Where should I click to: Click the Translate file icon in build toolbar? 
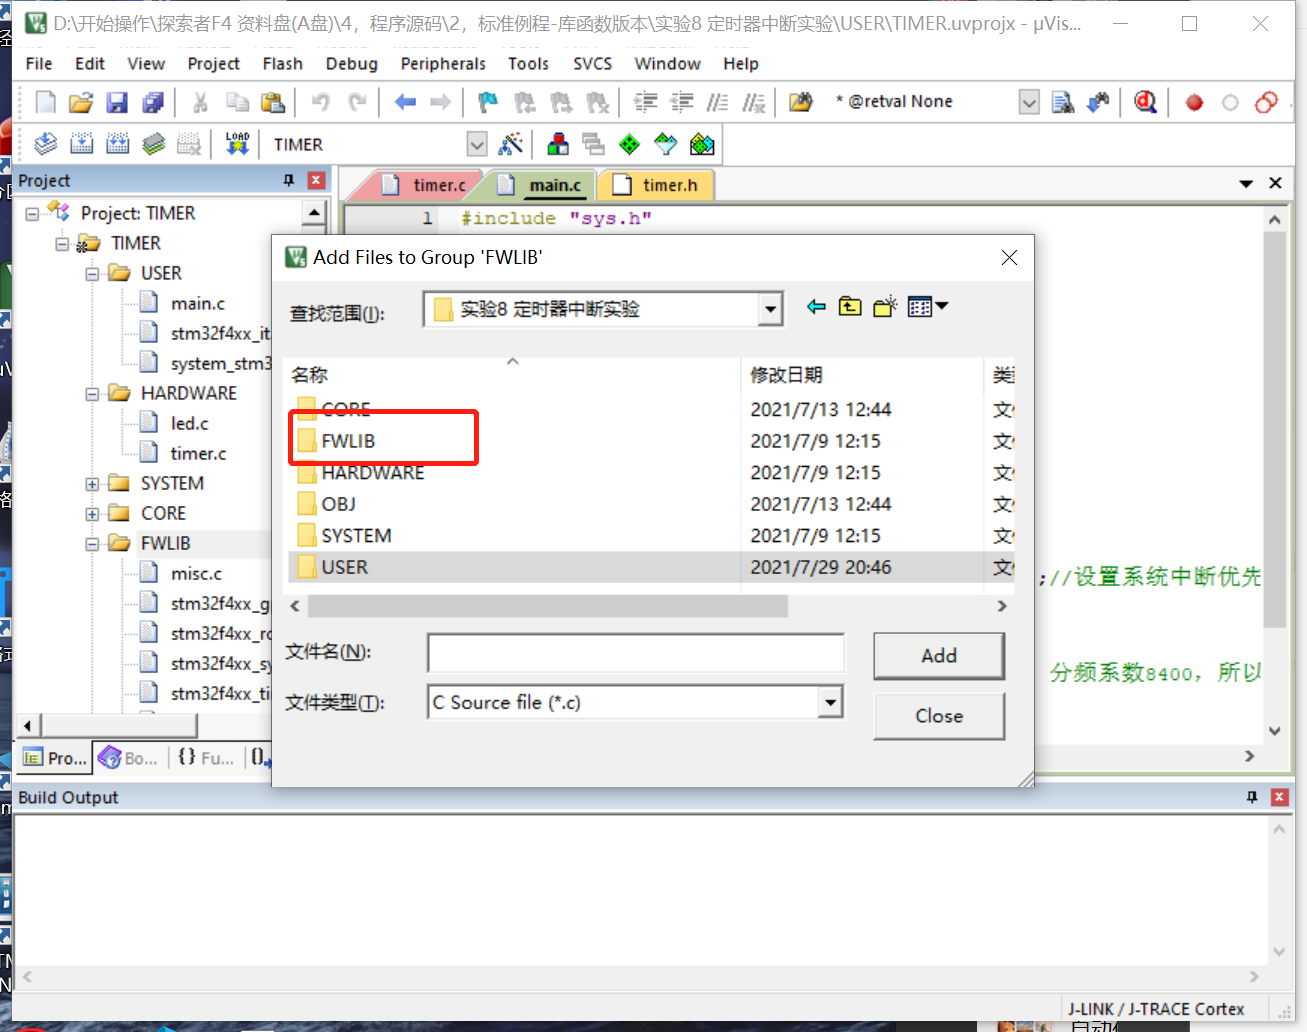pos(46,144)
